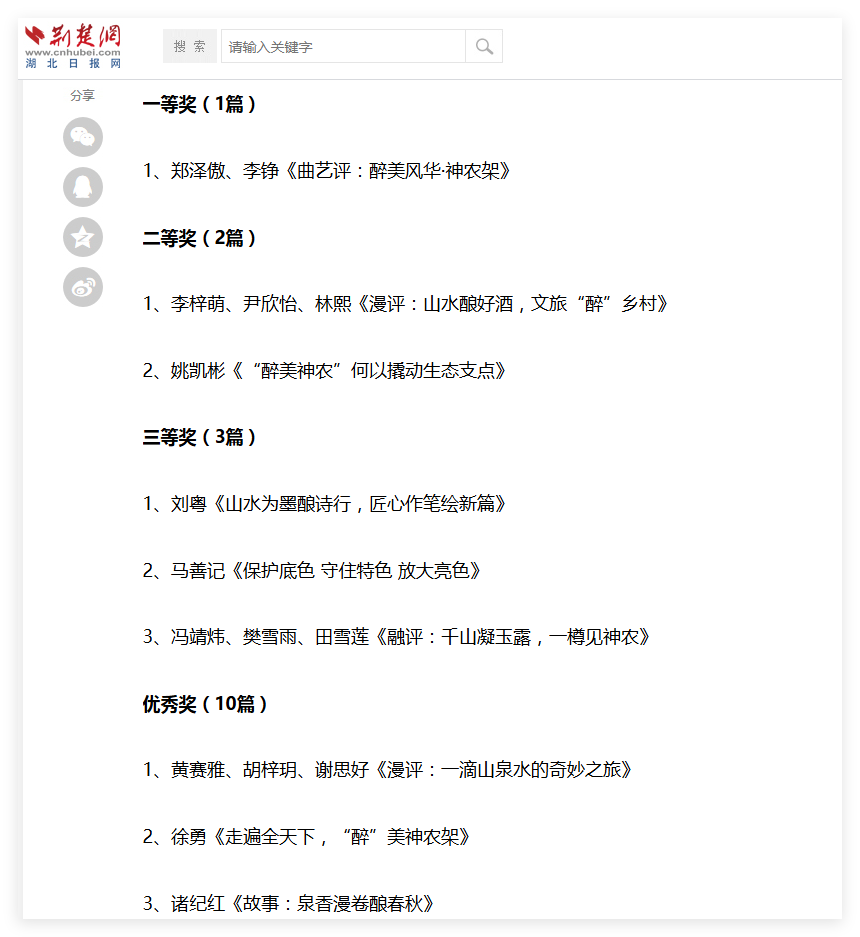Open the 荆楚网 logo homepage link
Image resolution: width=860 pixels, height=937 pixels.
coord(73,46)
